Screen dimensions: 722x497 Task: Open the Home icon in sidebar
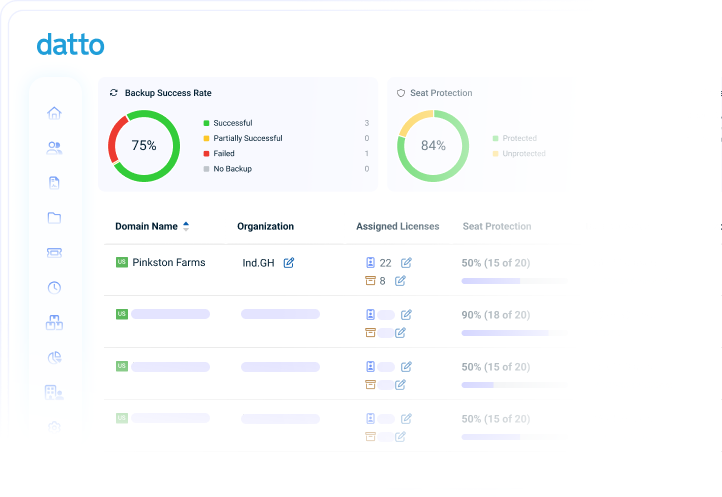click(x=54, y=113)
